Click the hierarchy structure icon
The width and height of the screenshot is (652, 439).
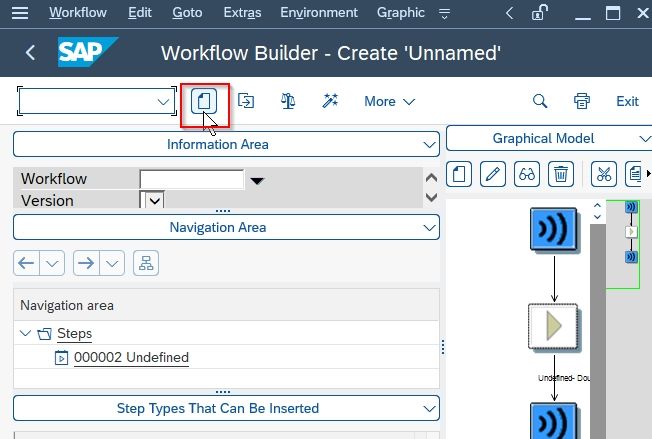coord(146,263)
